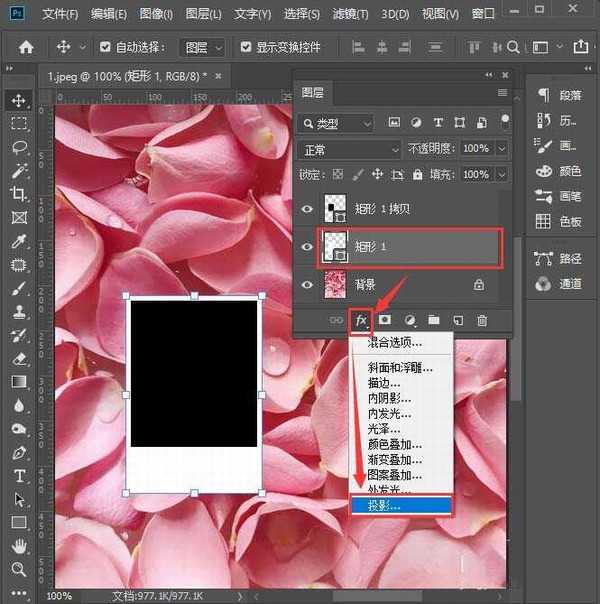Create new group folder icon
Image resolution: width=600 pixels, height=604 pixels.
(x=434, y=320)
